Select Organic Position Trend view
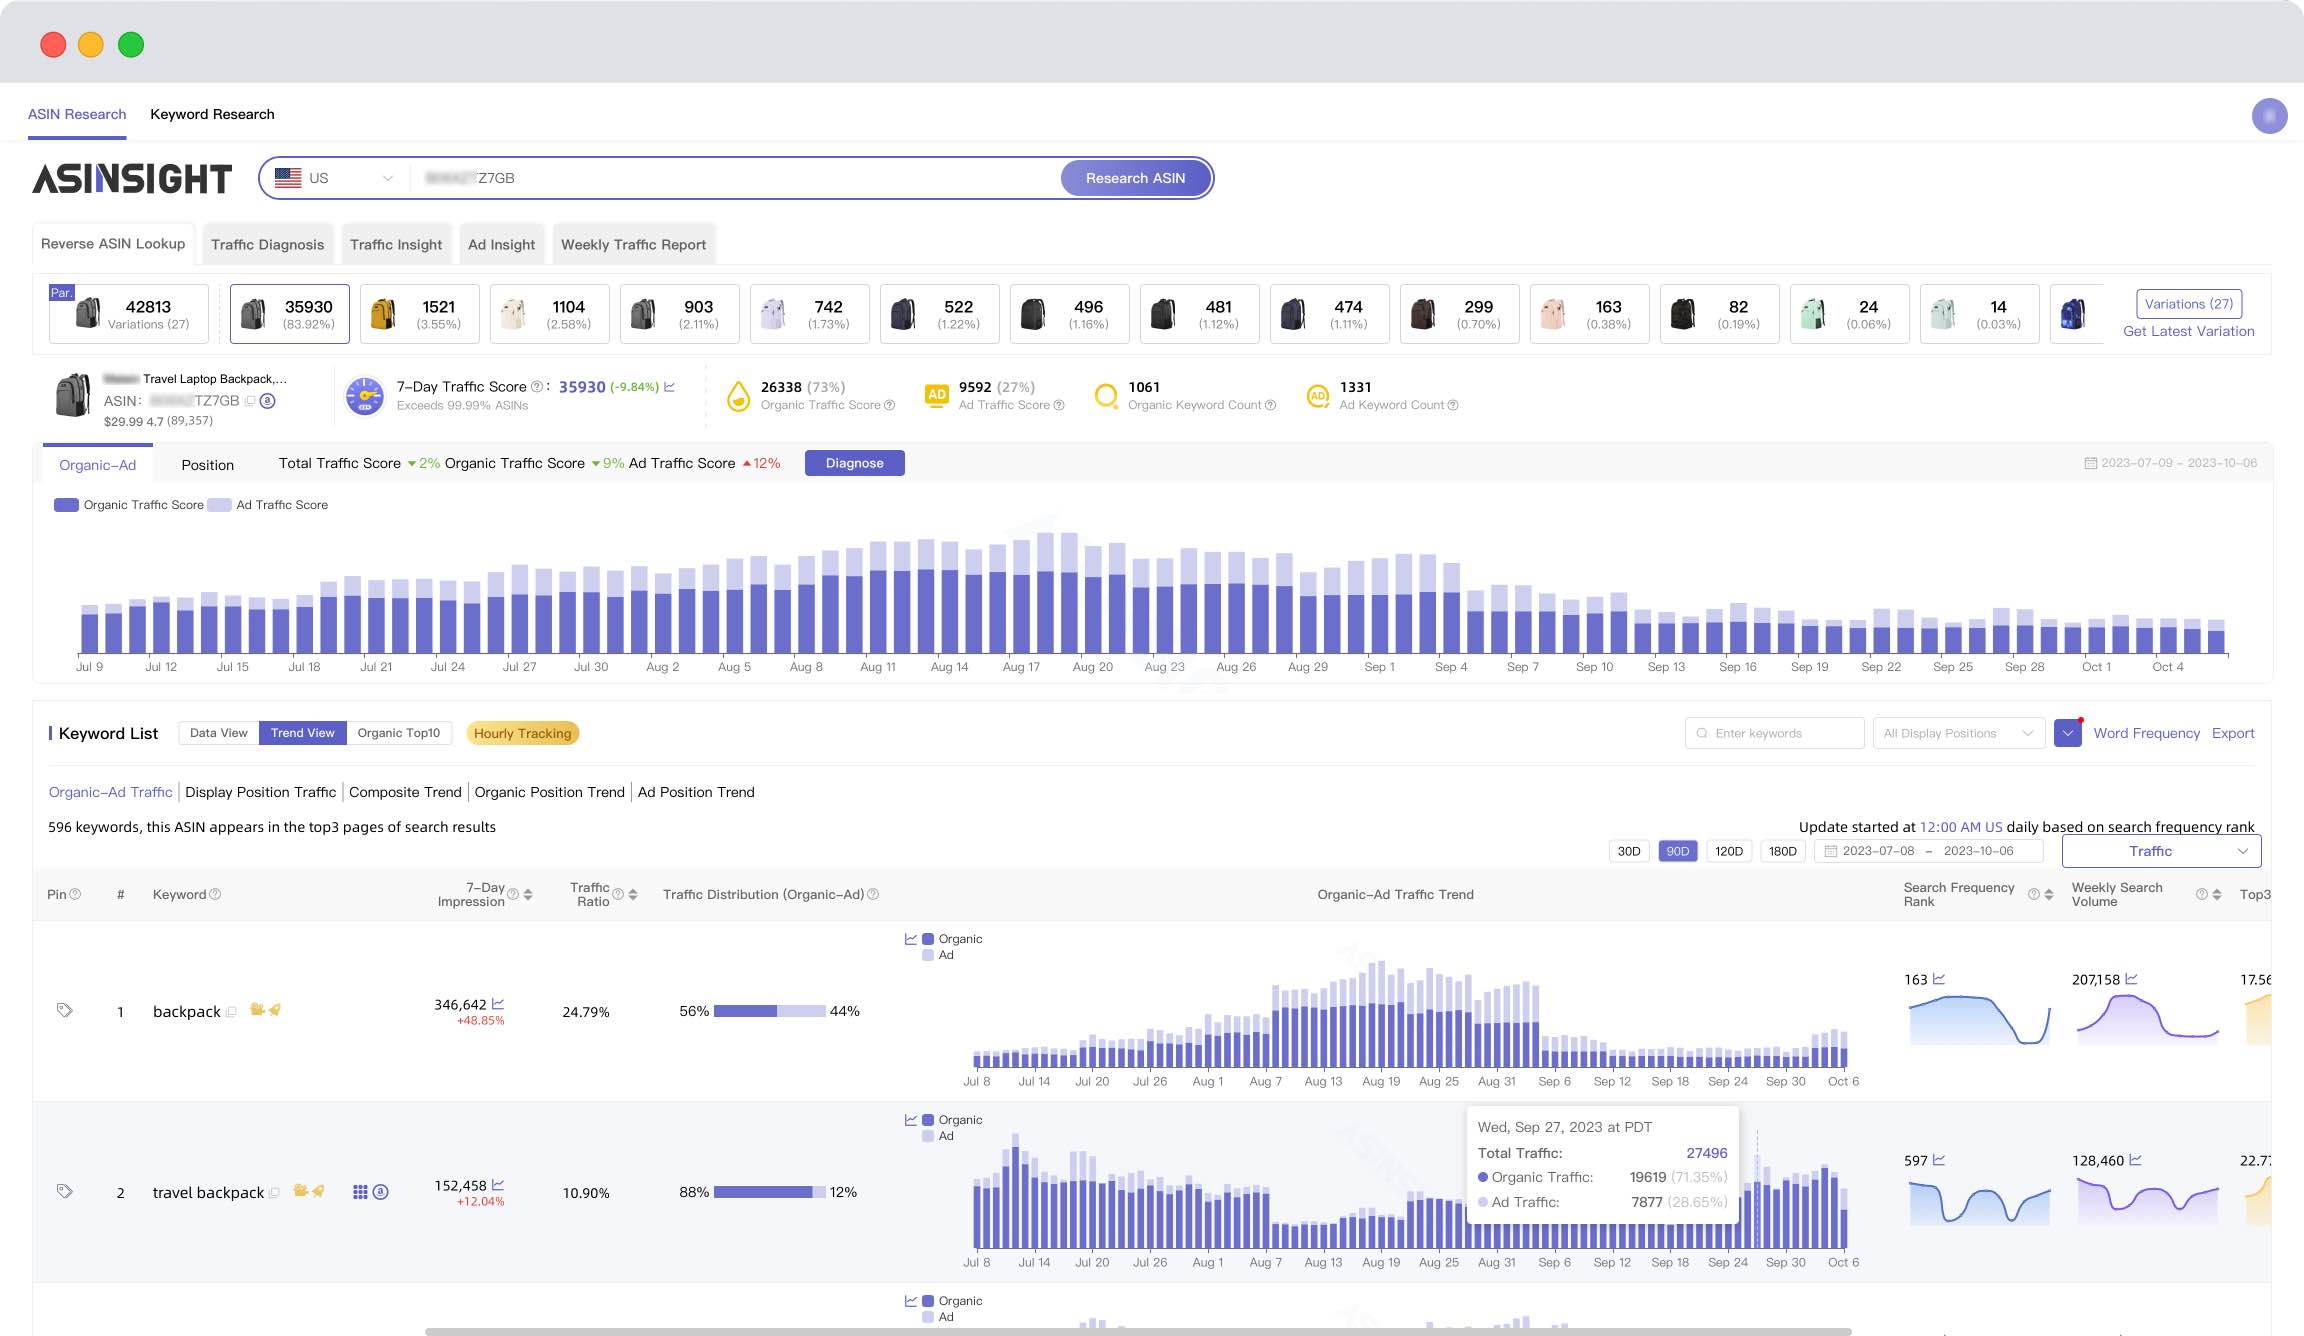 pyautogui.click(x=549, y=792)
